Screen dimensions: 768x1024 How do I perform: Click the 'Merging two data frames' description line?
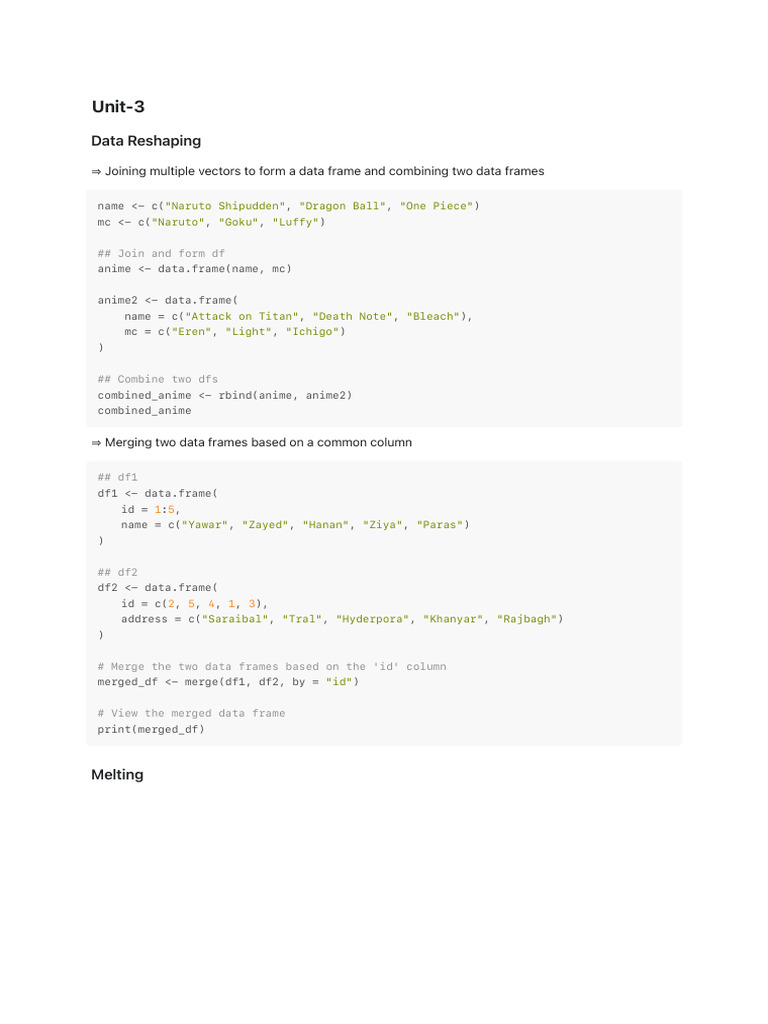251,442
